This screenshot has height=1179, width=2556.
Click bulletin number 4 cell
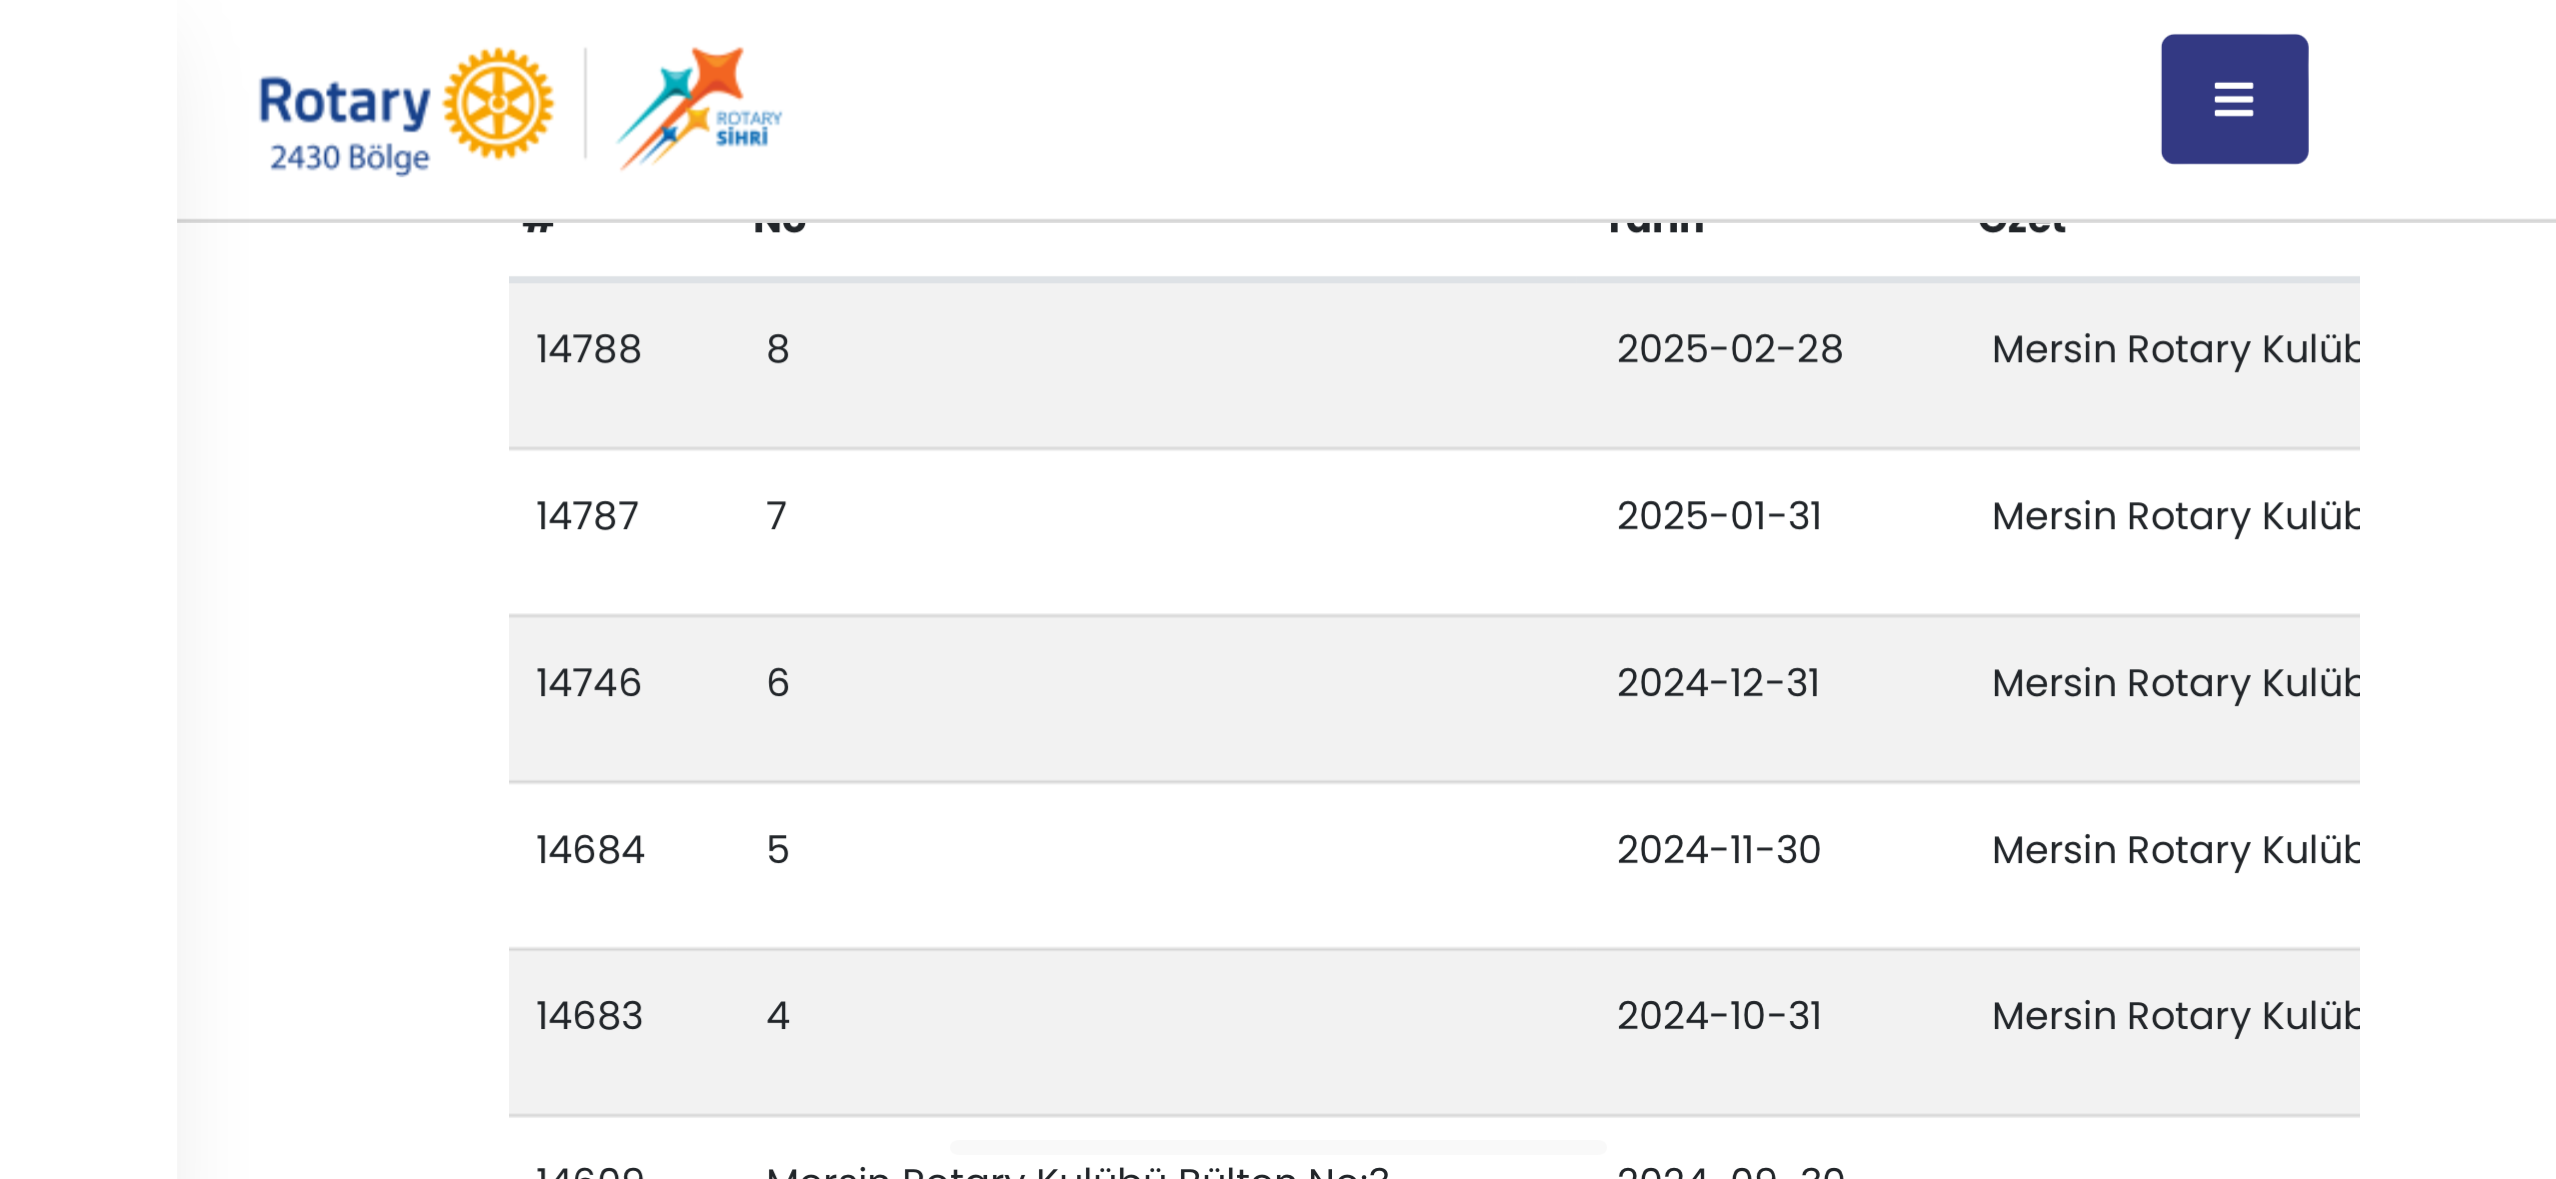click(x=778, y=1016)
